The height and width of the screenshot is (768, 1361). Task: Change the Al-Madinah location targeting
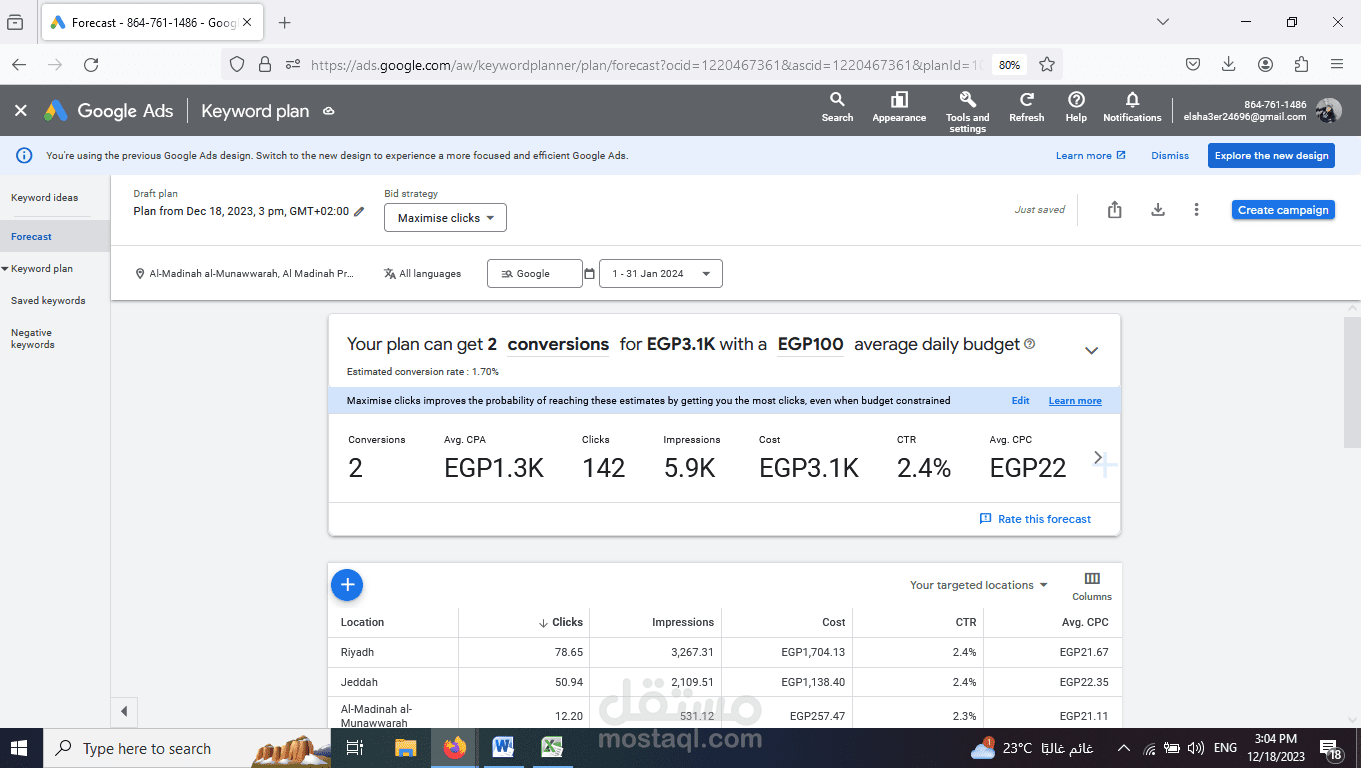[x=245, y=274]
